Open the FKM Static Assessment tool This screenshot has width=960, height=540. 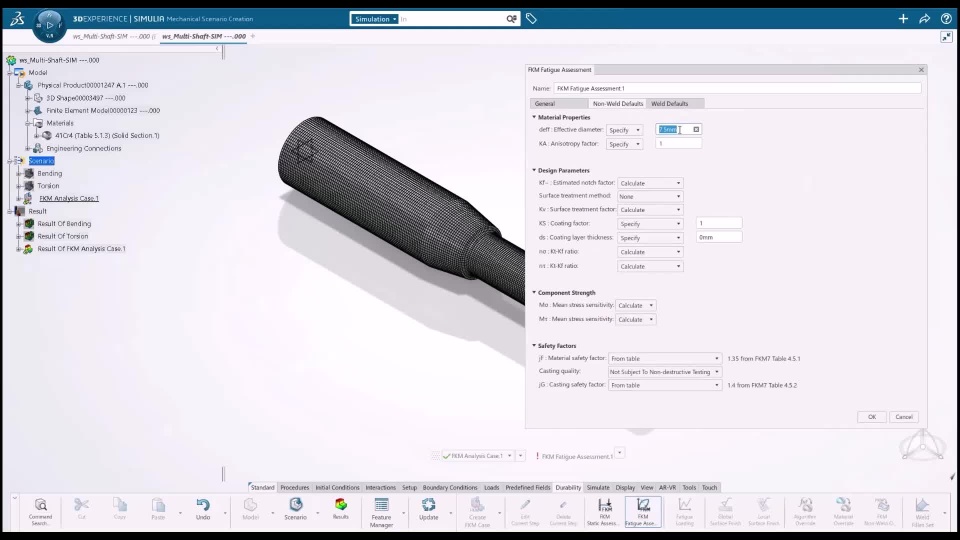click(x=604, y=505)
